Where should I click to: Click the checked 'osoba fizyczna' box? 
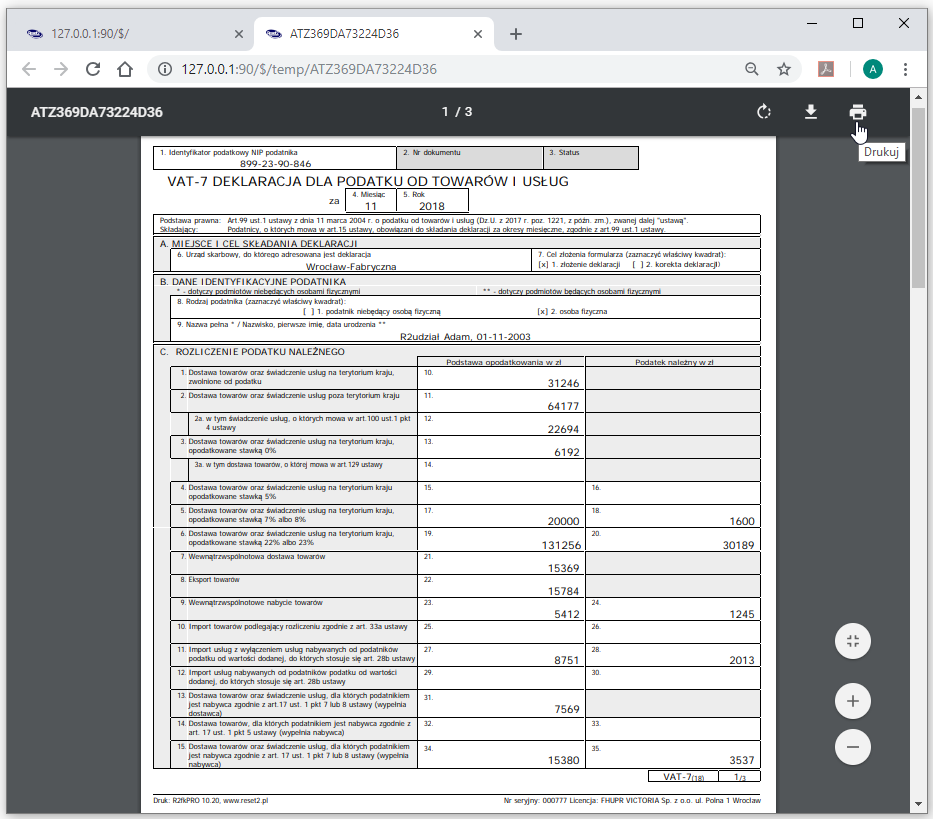pos(542,311)
